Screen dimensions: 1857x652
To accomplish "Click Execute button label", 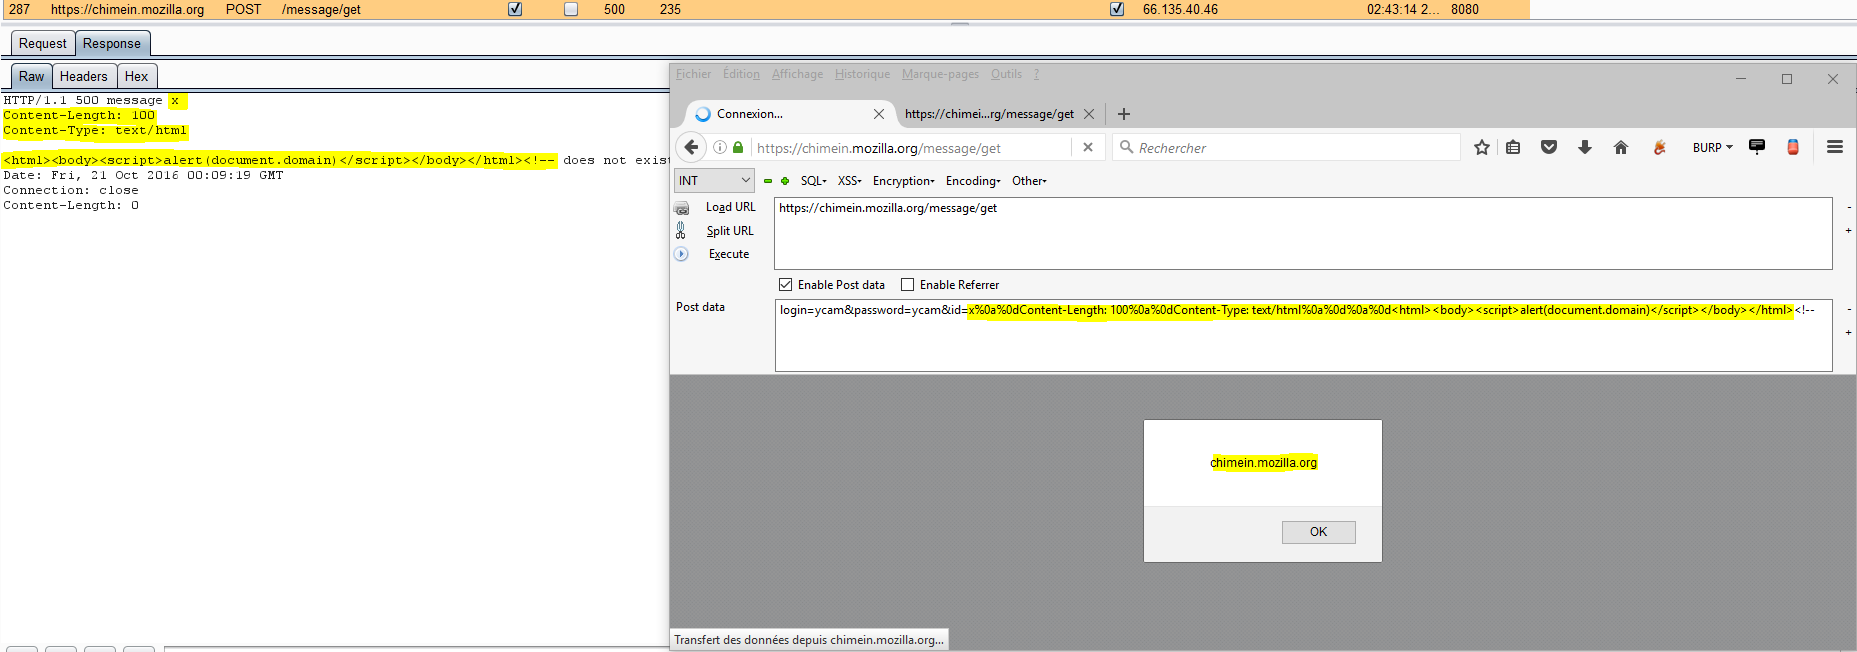I will tap(729, 254).
